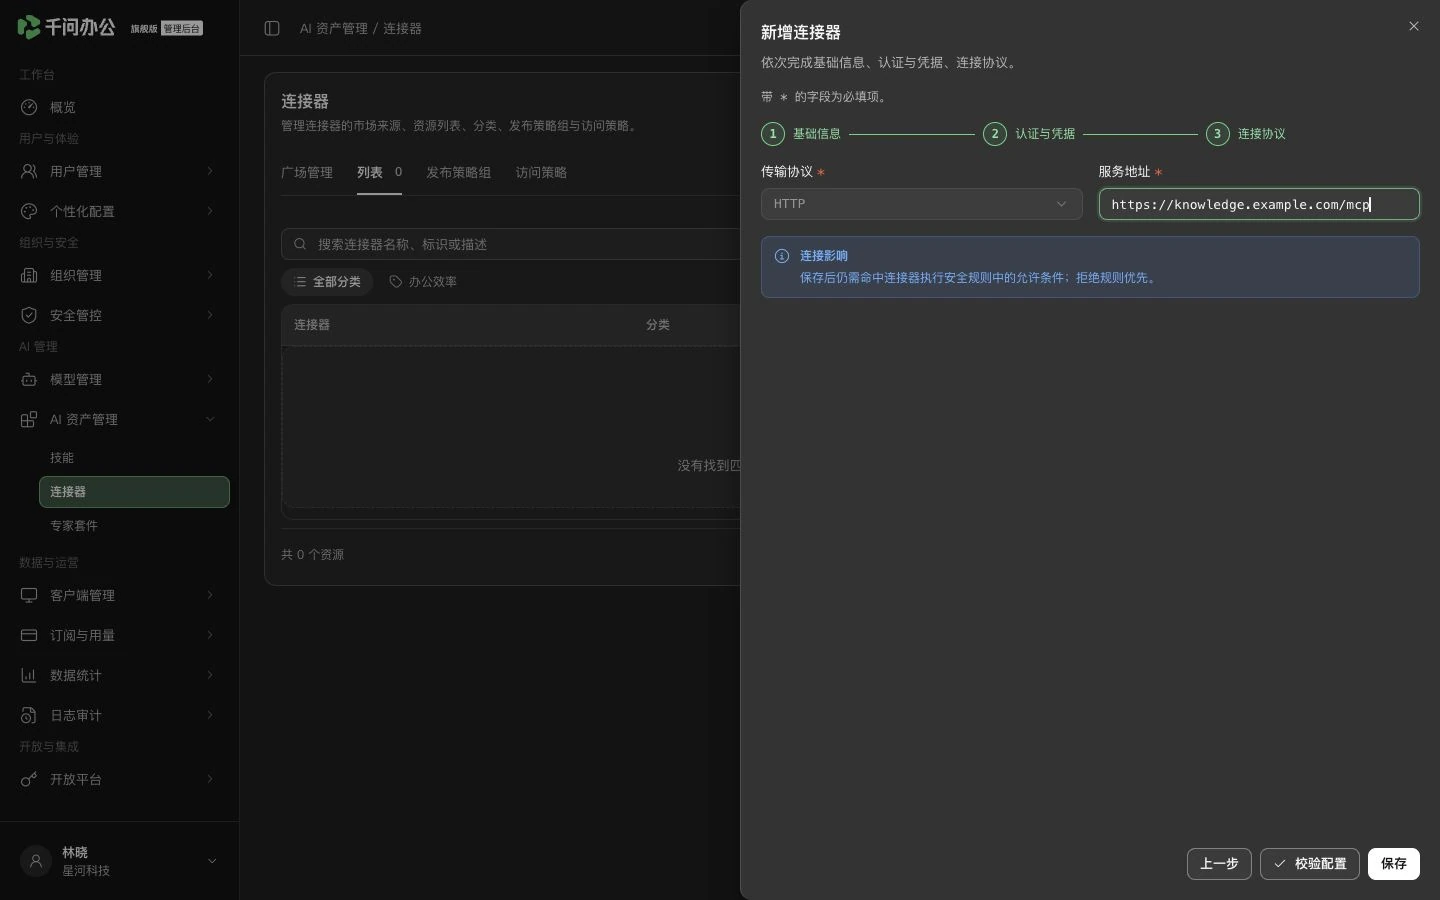Screen dimensions: 1440x900
Task: Switch to the 发布策略组 tab
Action: (458, 172)
